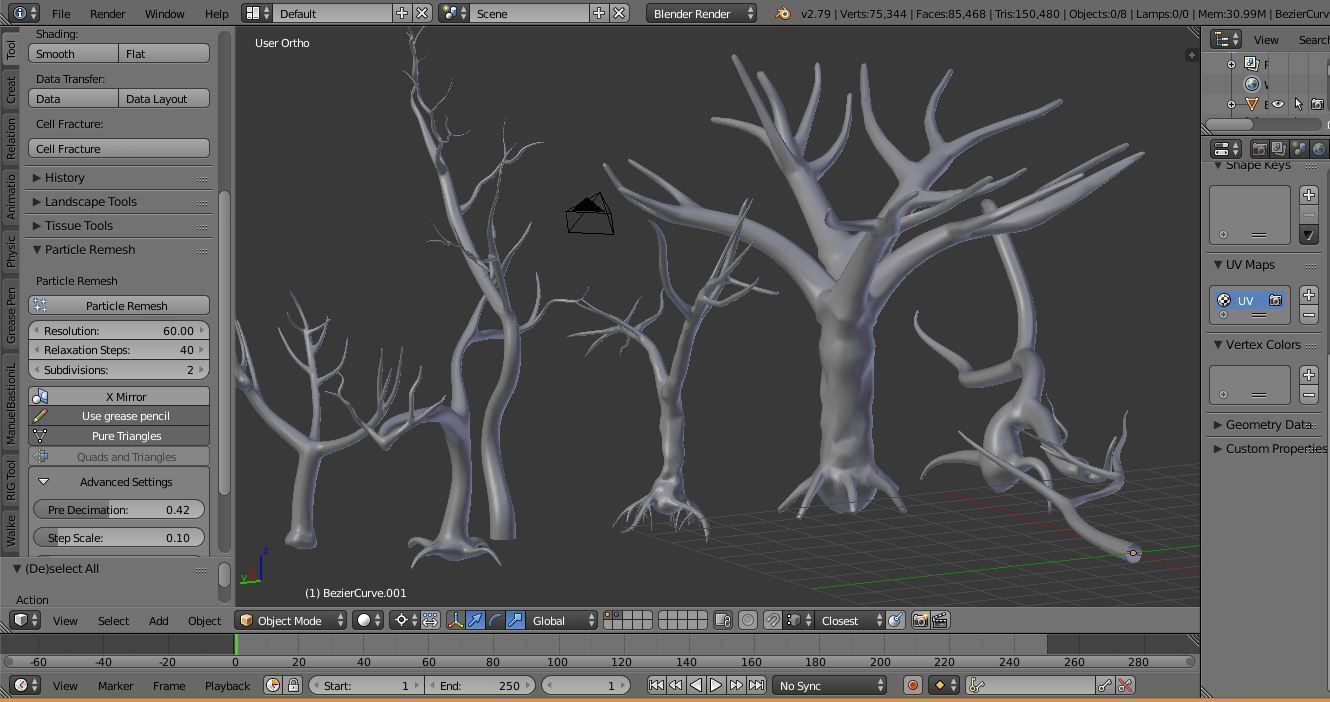Render OpenGL still image camera icon
Screen dimensions: 1330x702
tap(921, 620)
